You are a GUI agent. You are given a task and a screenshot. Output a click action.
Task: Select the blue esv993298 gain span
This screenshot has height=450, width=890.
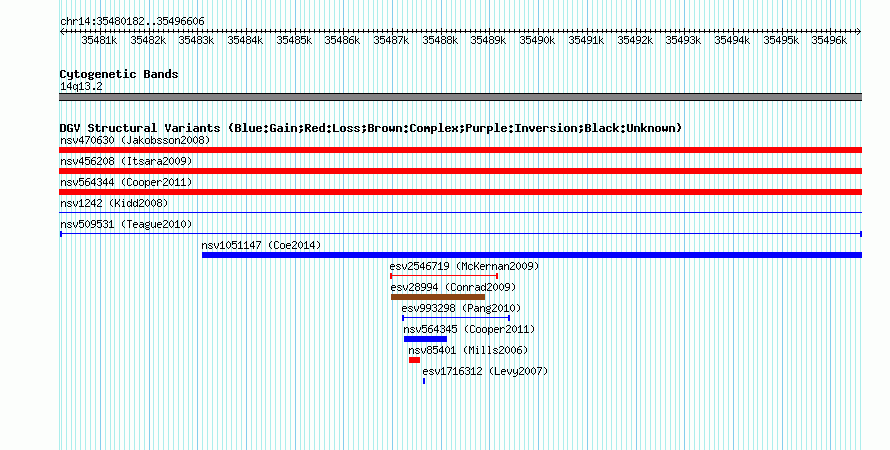[456, 318]
